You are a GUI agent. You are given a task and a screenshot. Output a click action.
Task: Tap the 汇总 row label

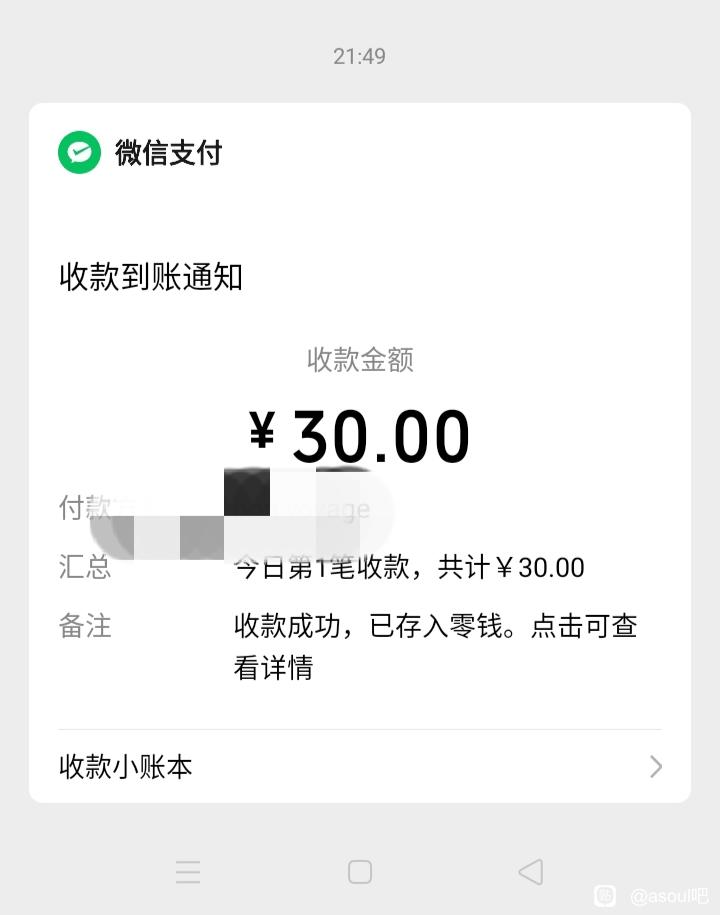[85, 568]
